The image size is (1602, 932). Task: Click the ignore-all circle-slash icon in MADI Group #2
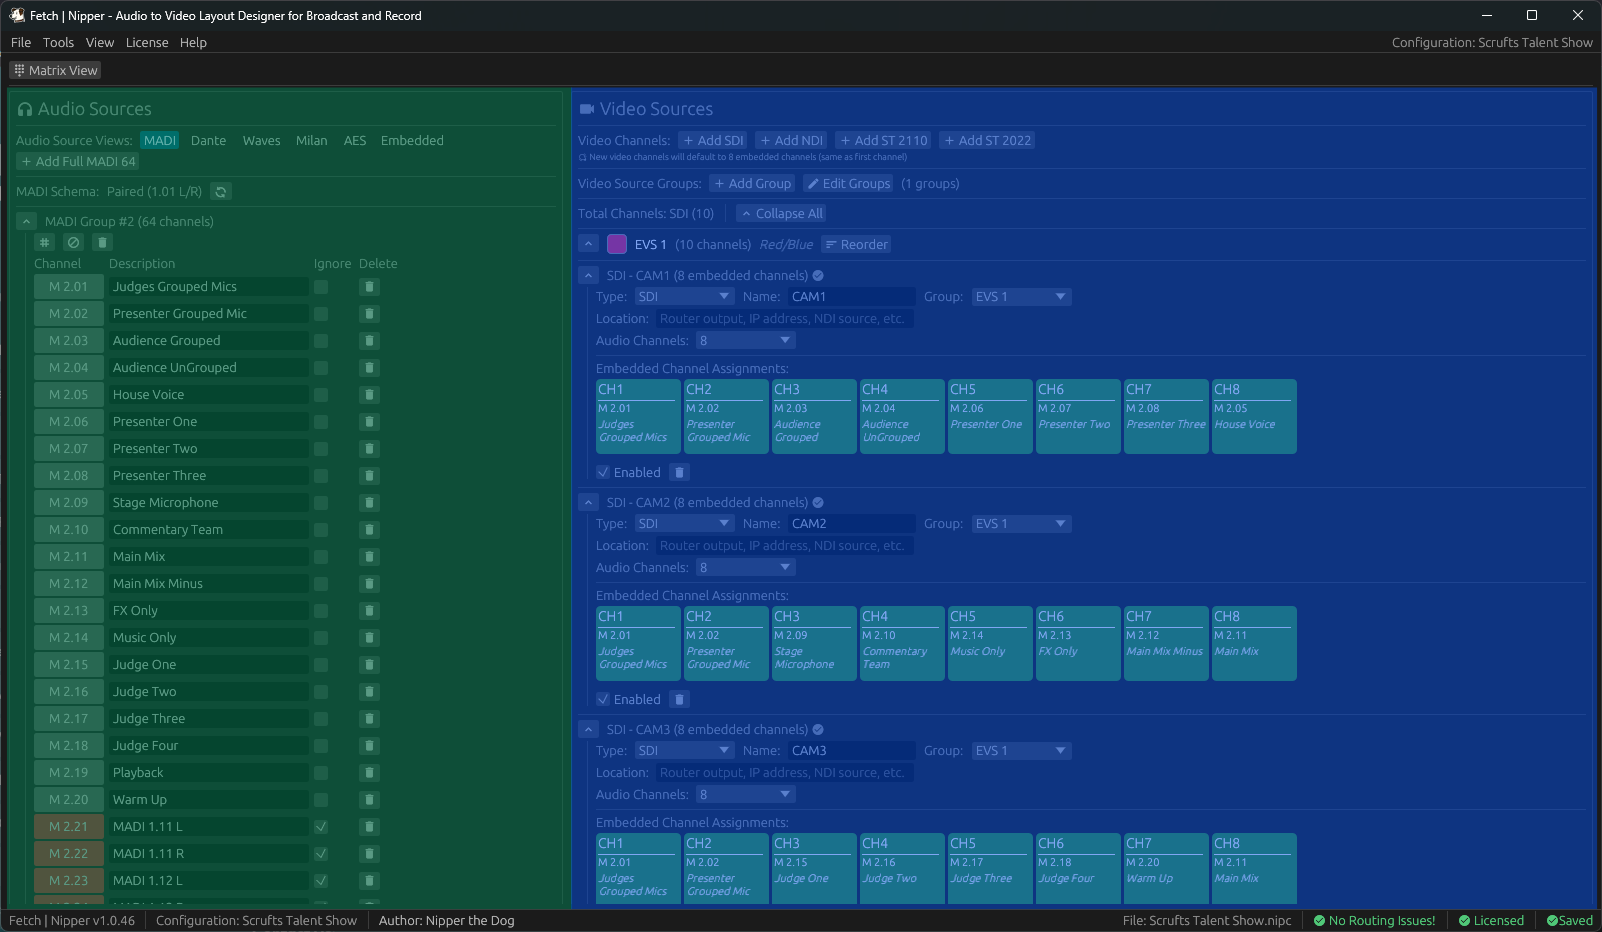[x=72, y=242]
